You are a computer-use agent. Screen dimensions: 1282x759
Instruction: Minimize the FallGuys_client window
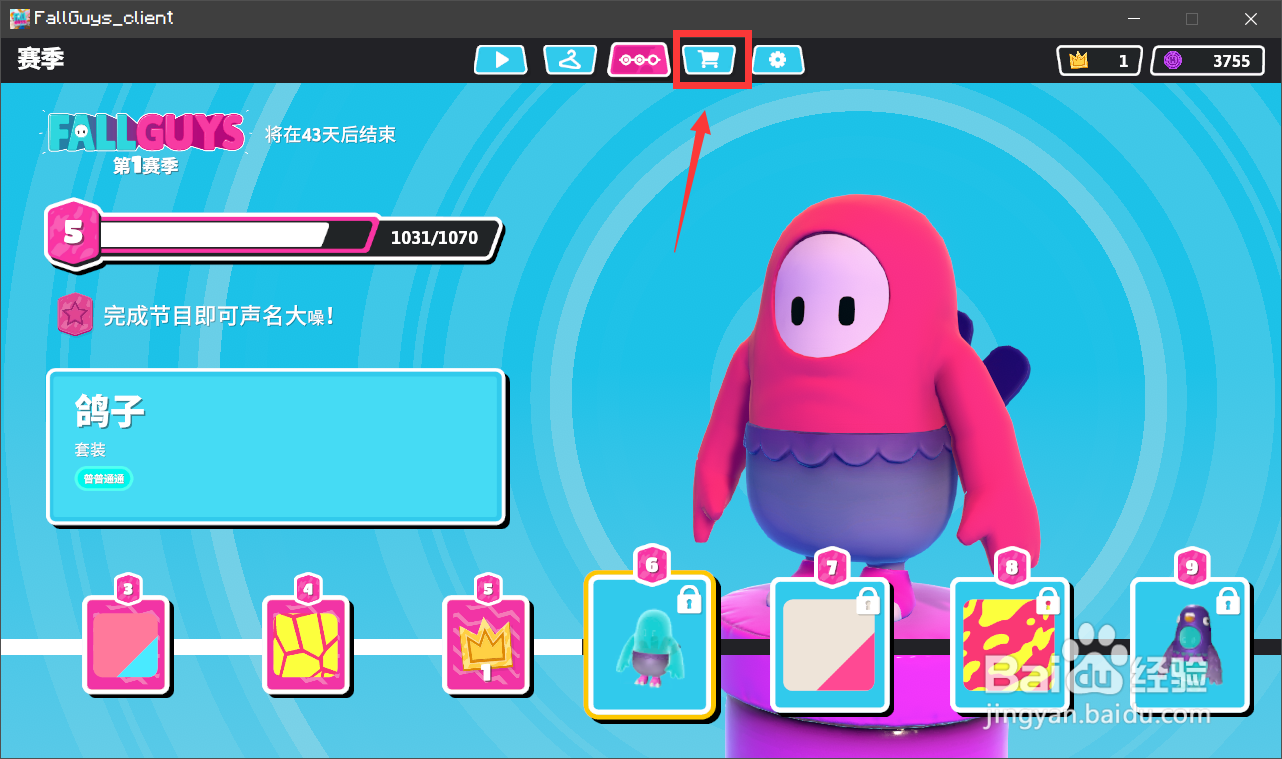pos(1134,19)
